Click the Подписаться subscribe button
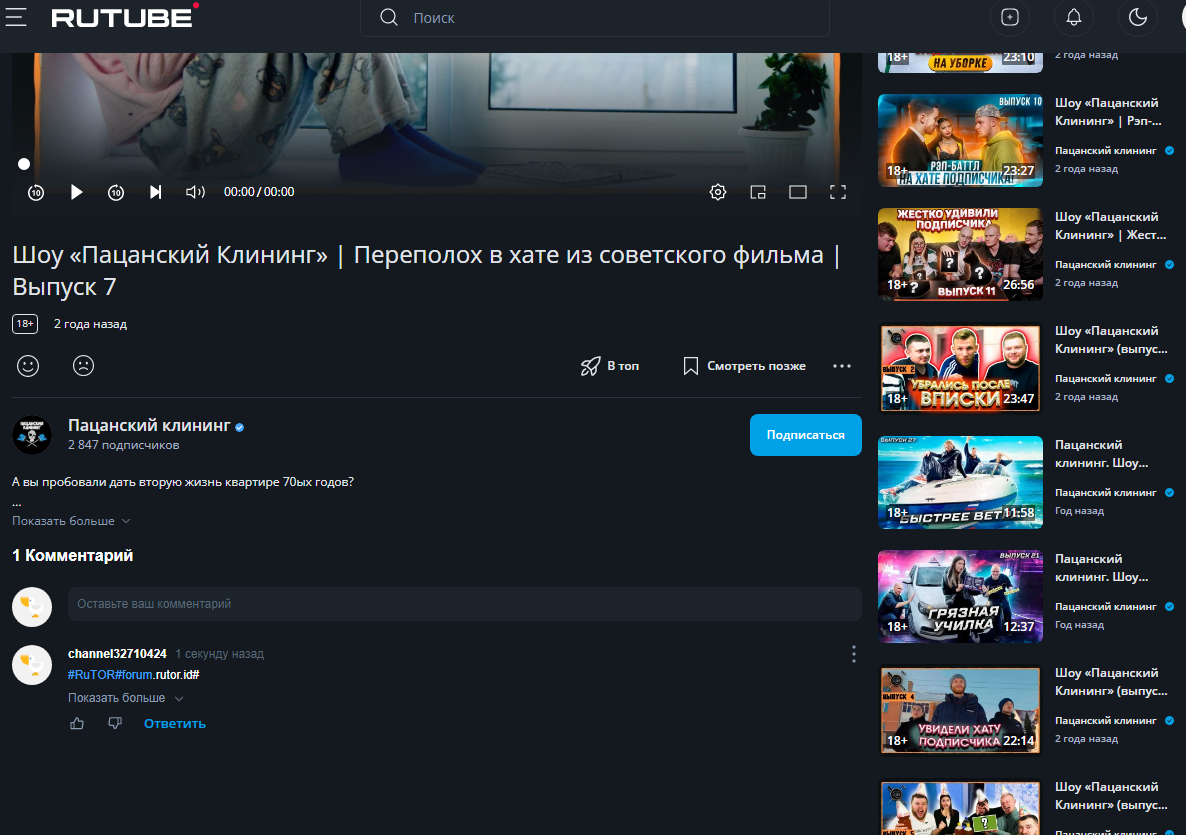The image size is (1186, 835). tap(806, 435)
